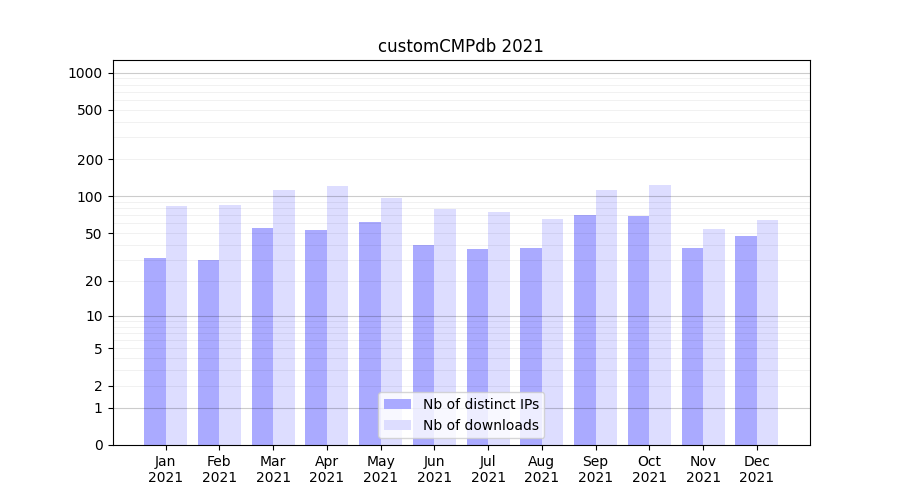This screenshot has height=500, width=900.
Task: Select the 'Nb of distinct IPs' legend label
Action: point(480,404)
